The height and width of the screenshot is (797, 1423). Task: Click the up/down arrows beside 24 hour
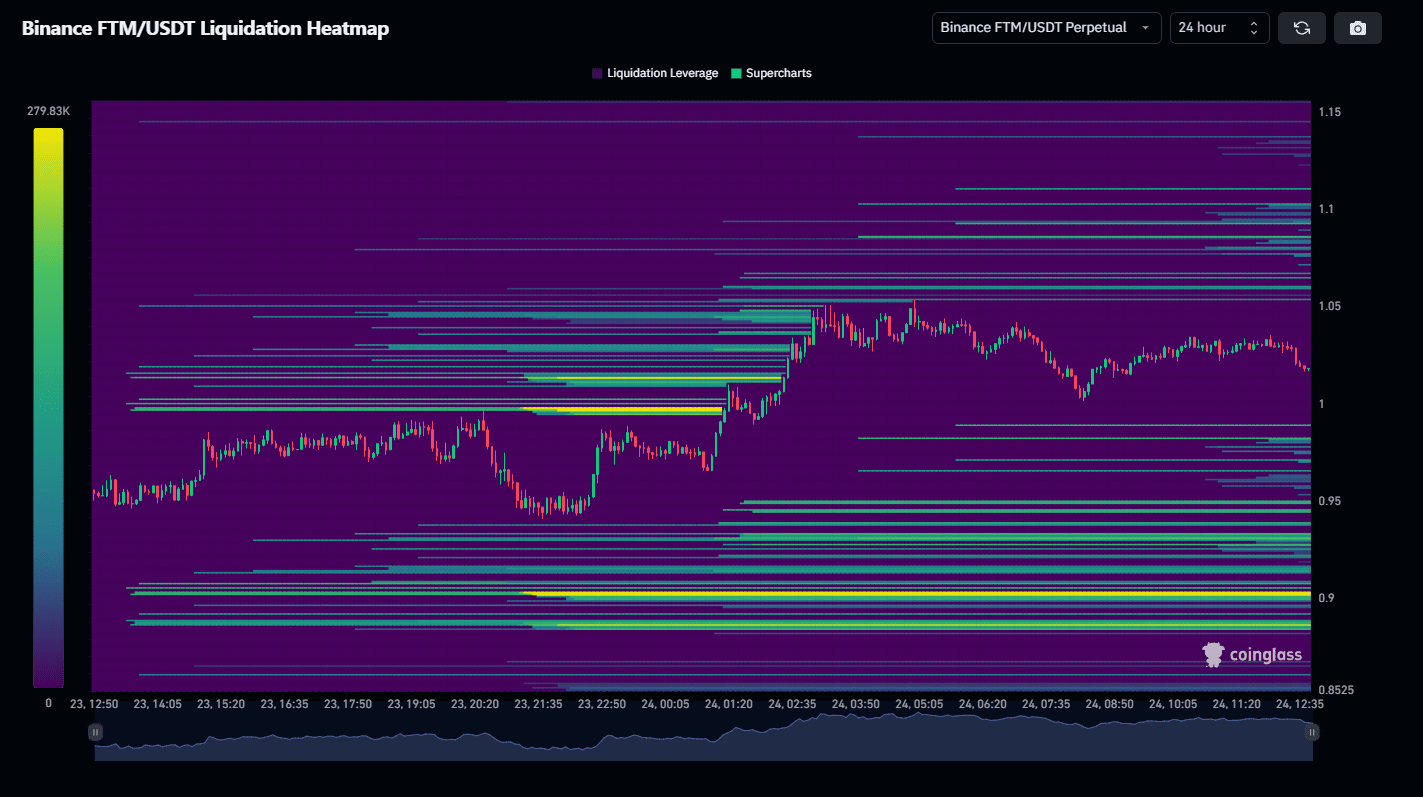(1254, 28)
